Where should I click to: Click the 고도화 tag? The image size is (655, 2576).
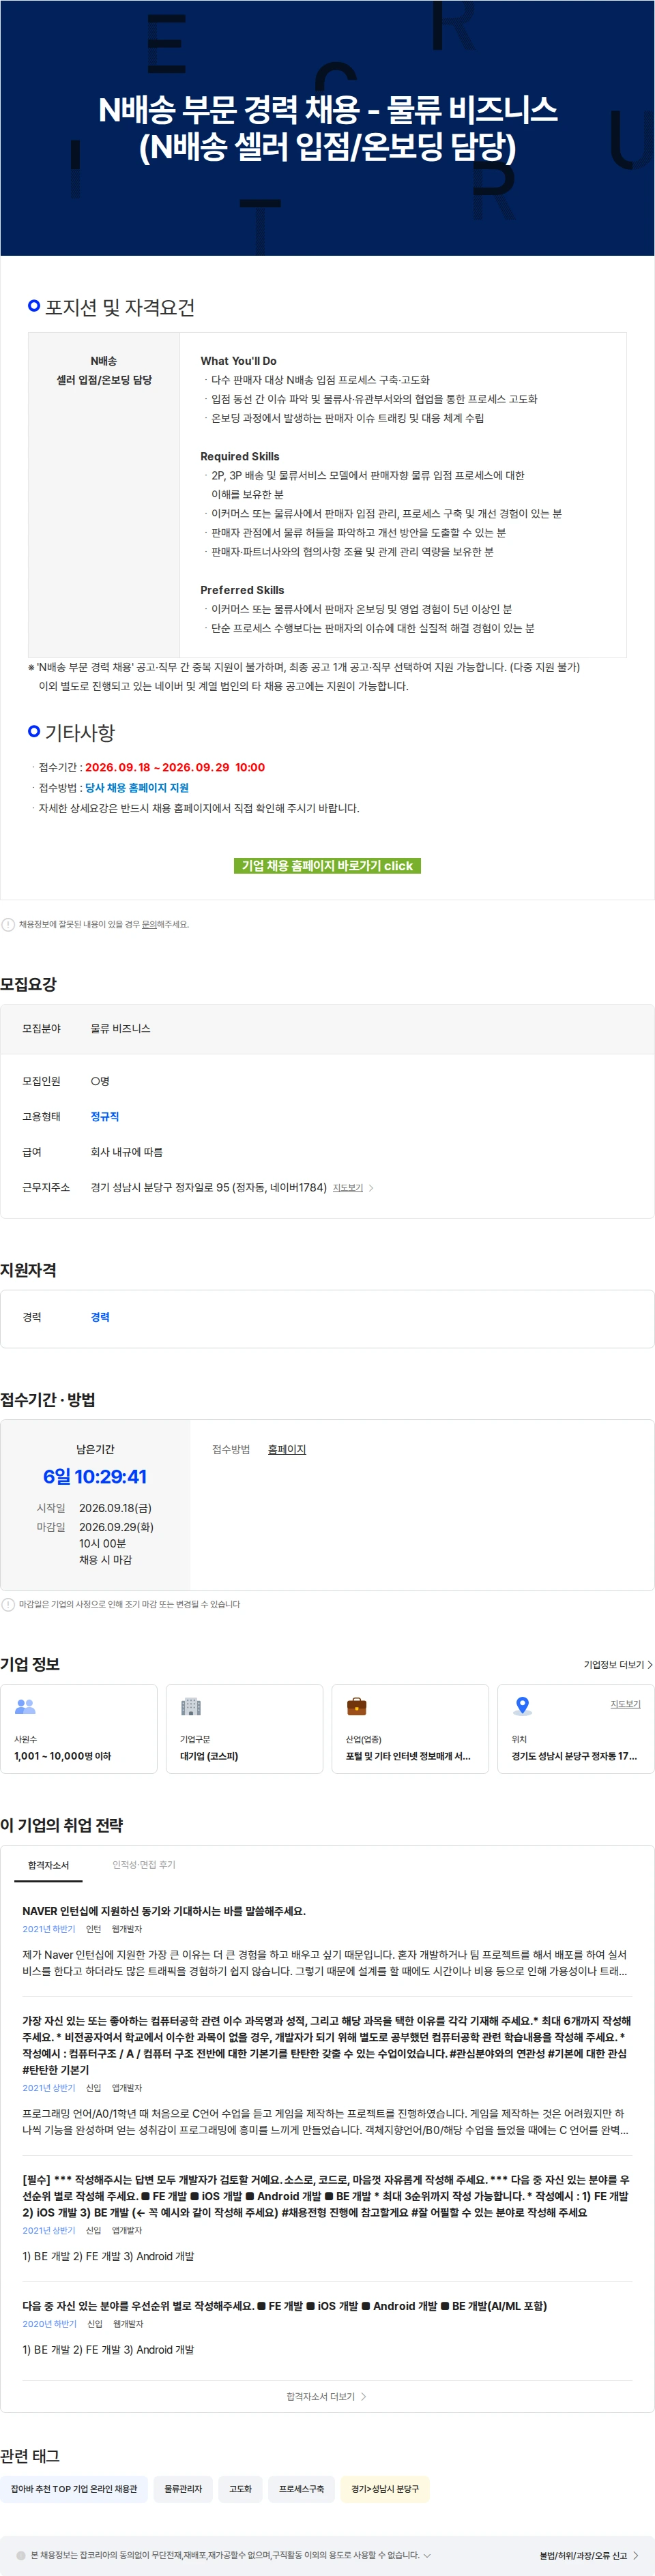point(241,2489)
